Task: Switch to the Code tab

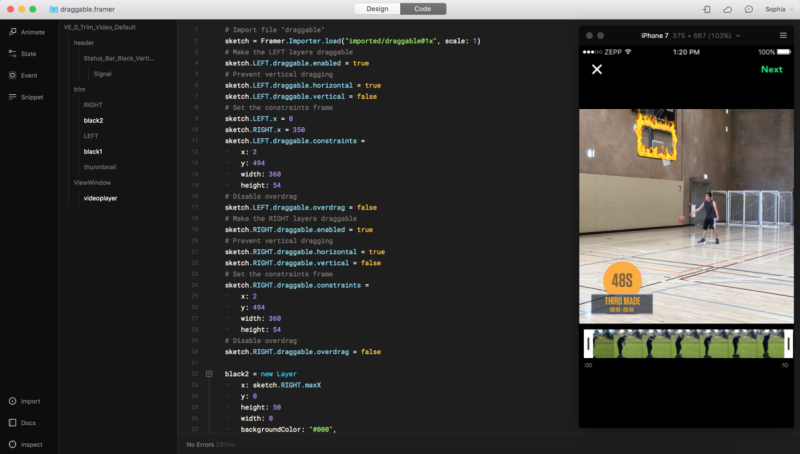Action: tap(423, 9)
